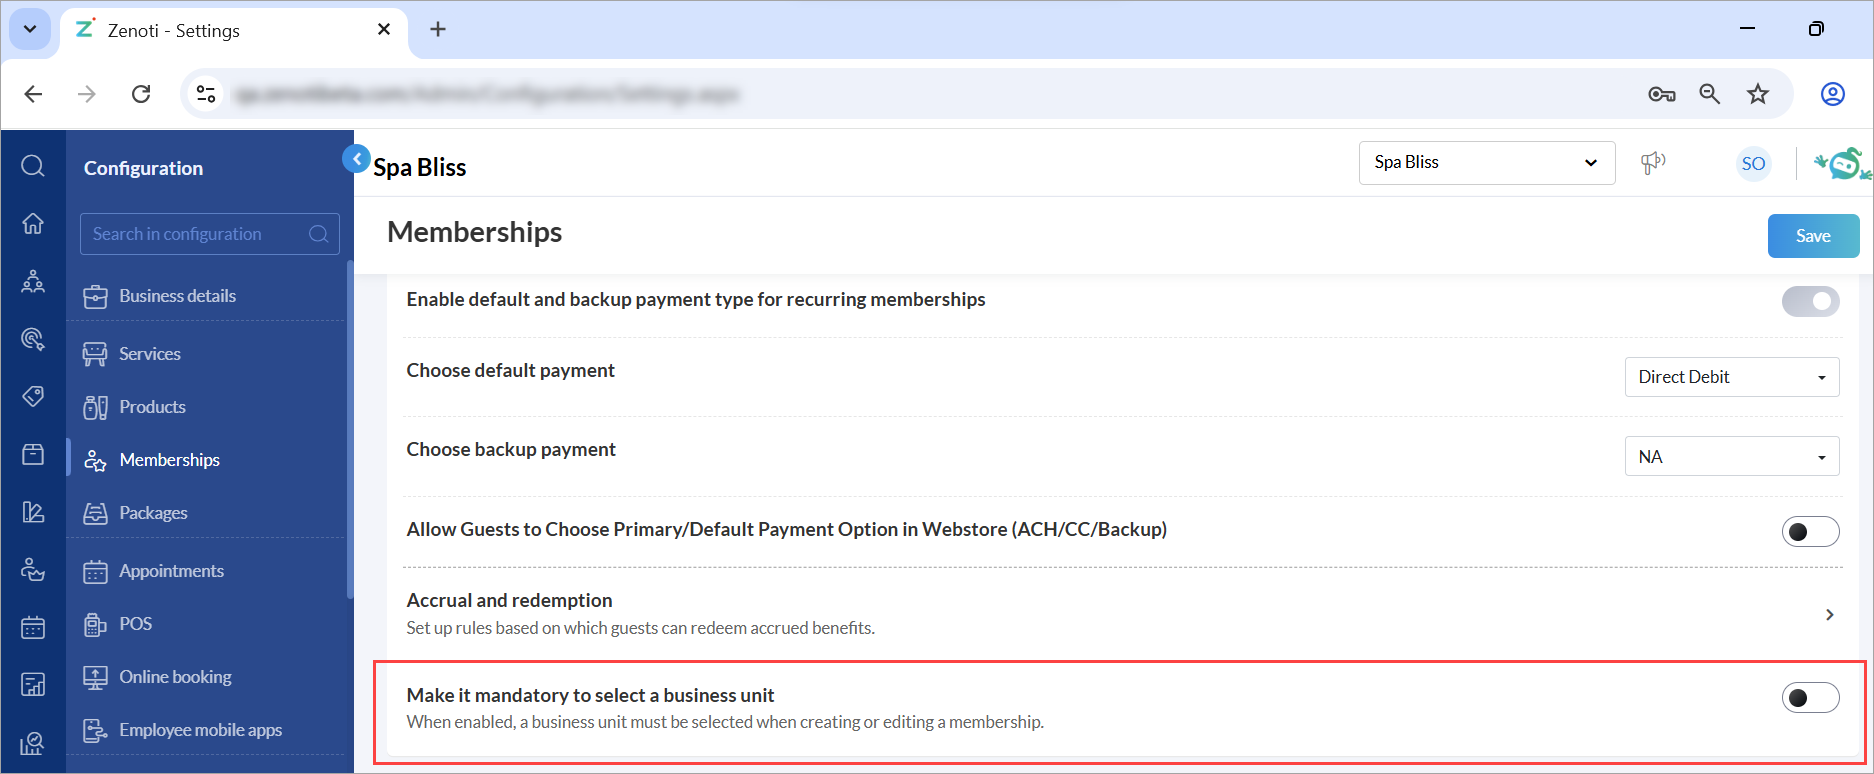The image size is (1874, 774).
Task: Open the Direct Debit default payment dropdown
Action: coord(1731,377)
